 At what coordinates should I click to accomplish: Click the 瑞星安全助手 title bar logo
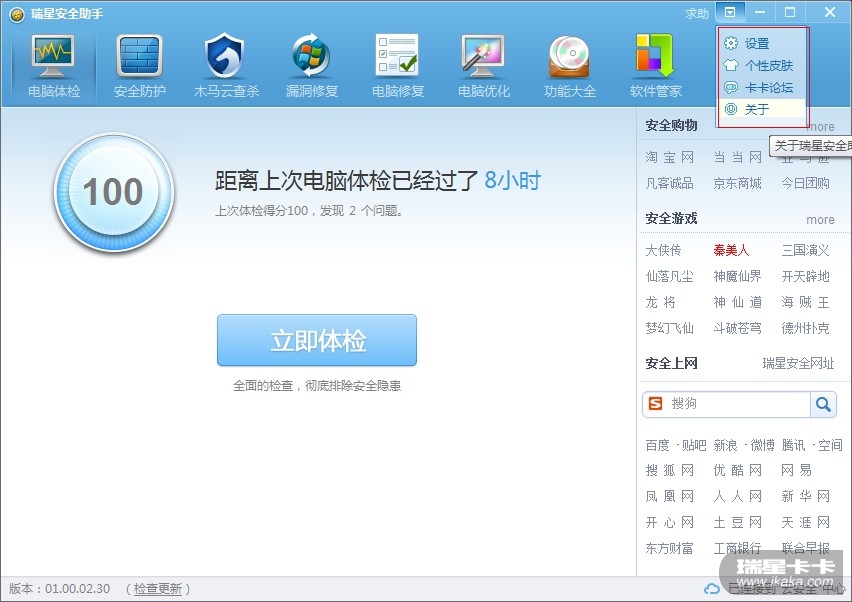[x=17, y=14]
